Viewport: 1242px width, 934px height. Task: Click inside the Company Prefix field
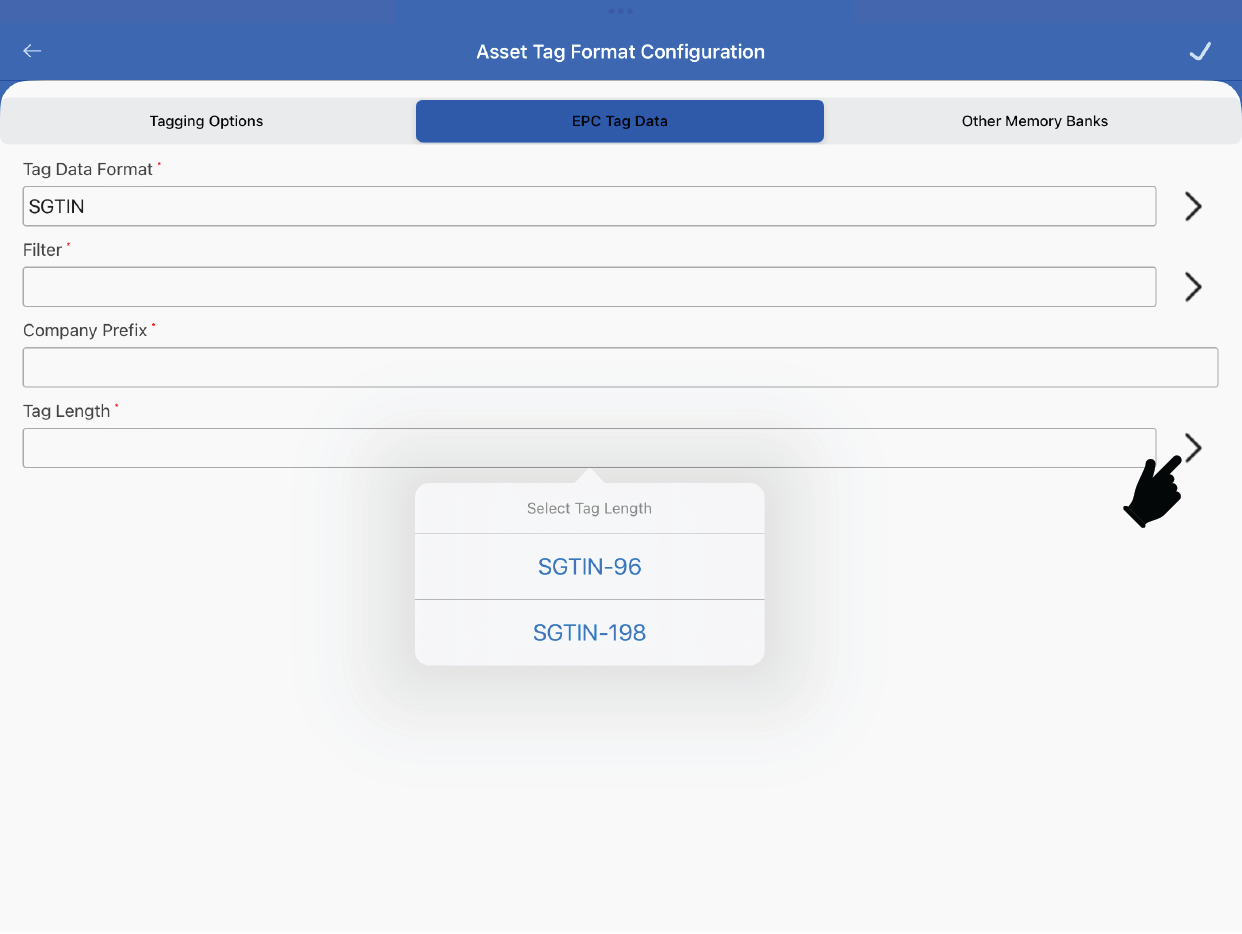pyautogui.click(x=620, y=367)
